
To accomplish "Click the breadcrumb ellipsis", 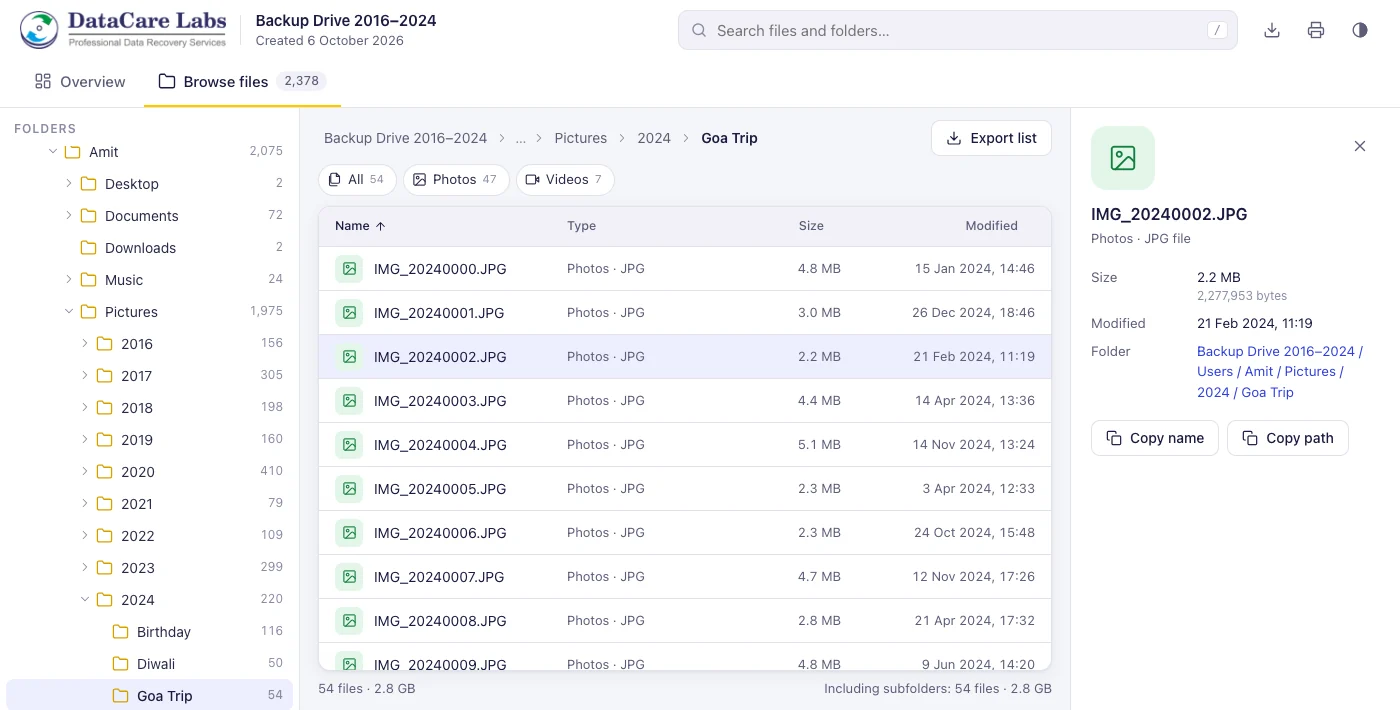I will [521, 138].
